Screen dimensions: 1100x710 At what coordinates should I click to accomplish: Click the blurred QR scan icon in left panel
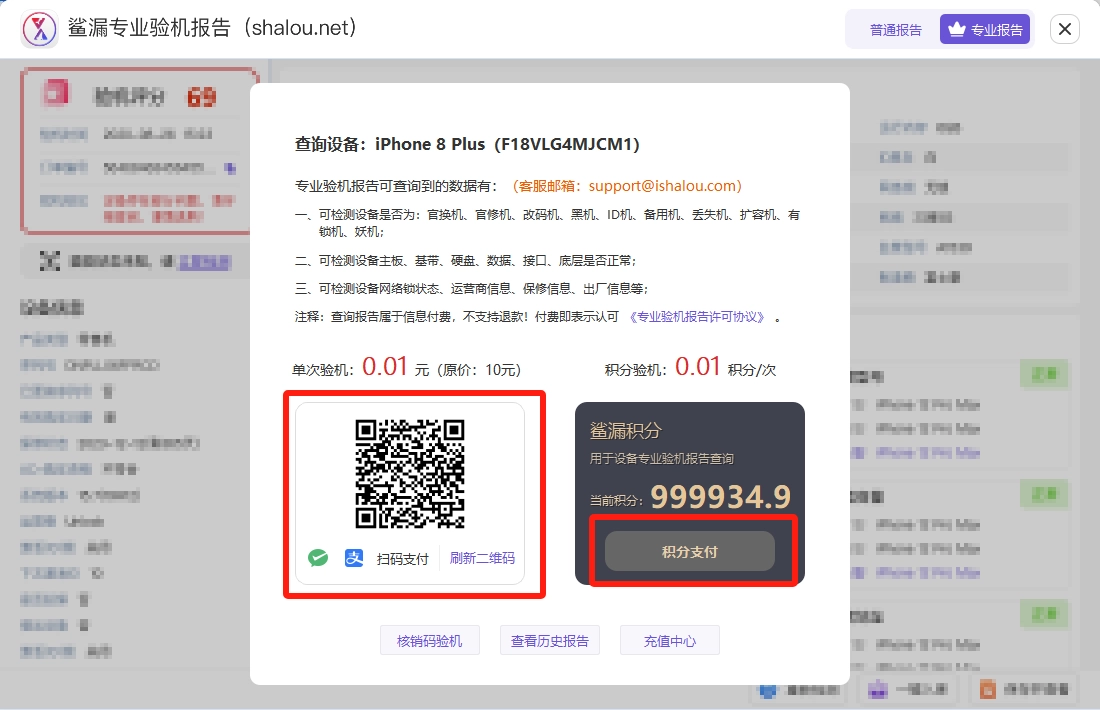click(x=49, y=261)
